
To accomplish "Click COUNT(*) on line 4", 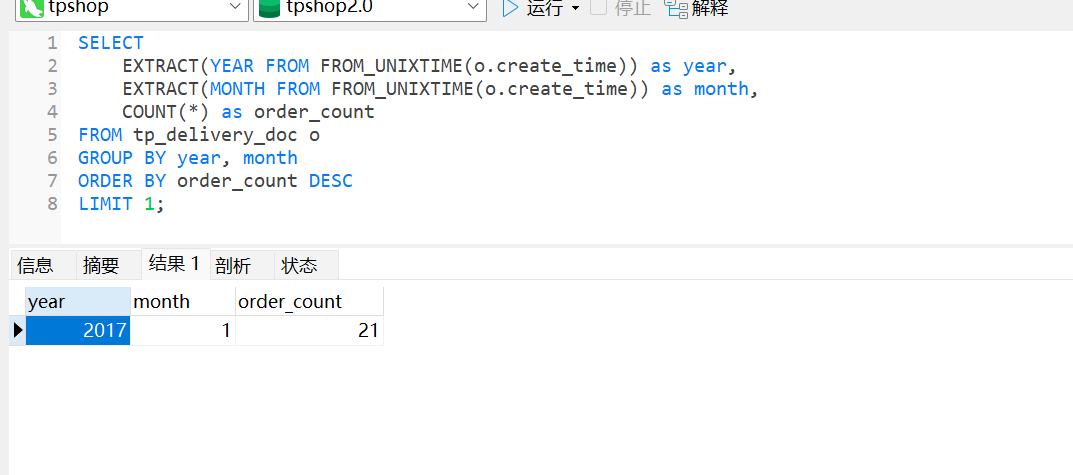I will [166, 112].
